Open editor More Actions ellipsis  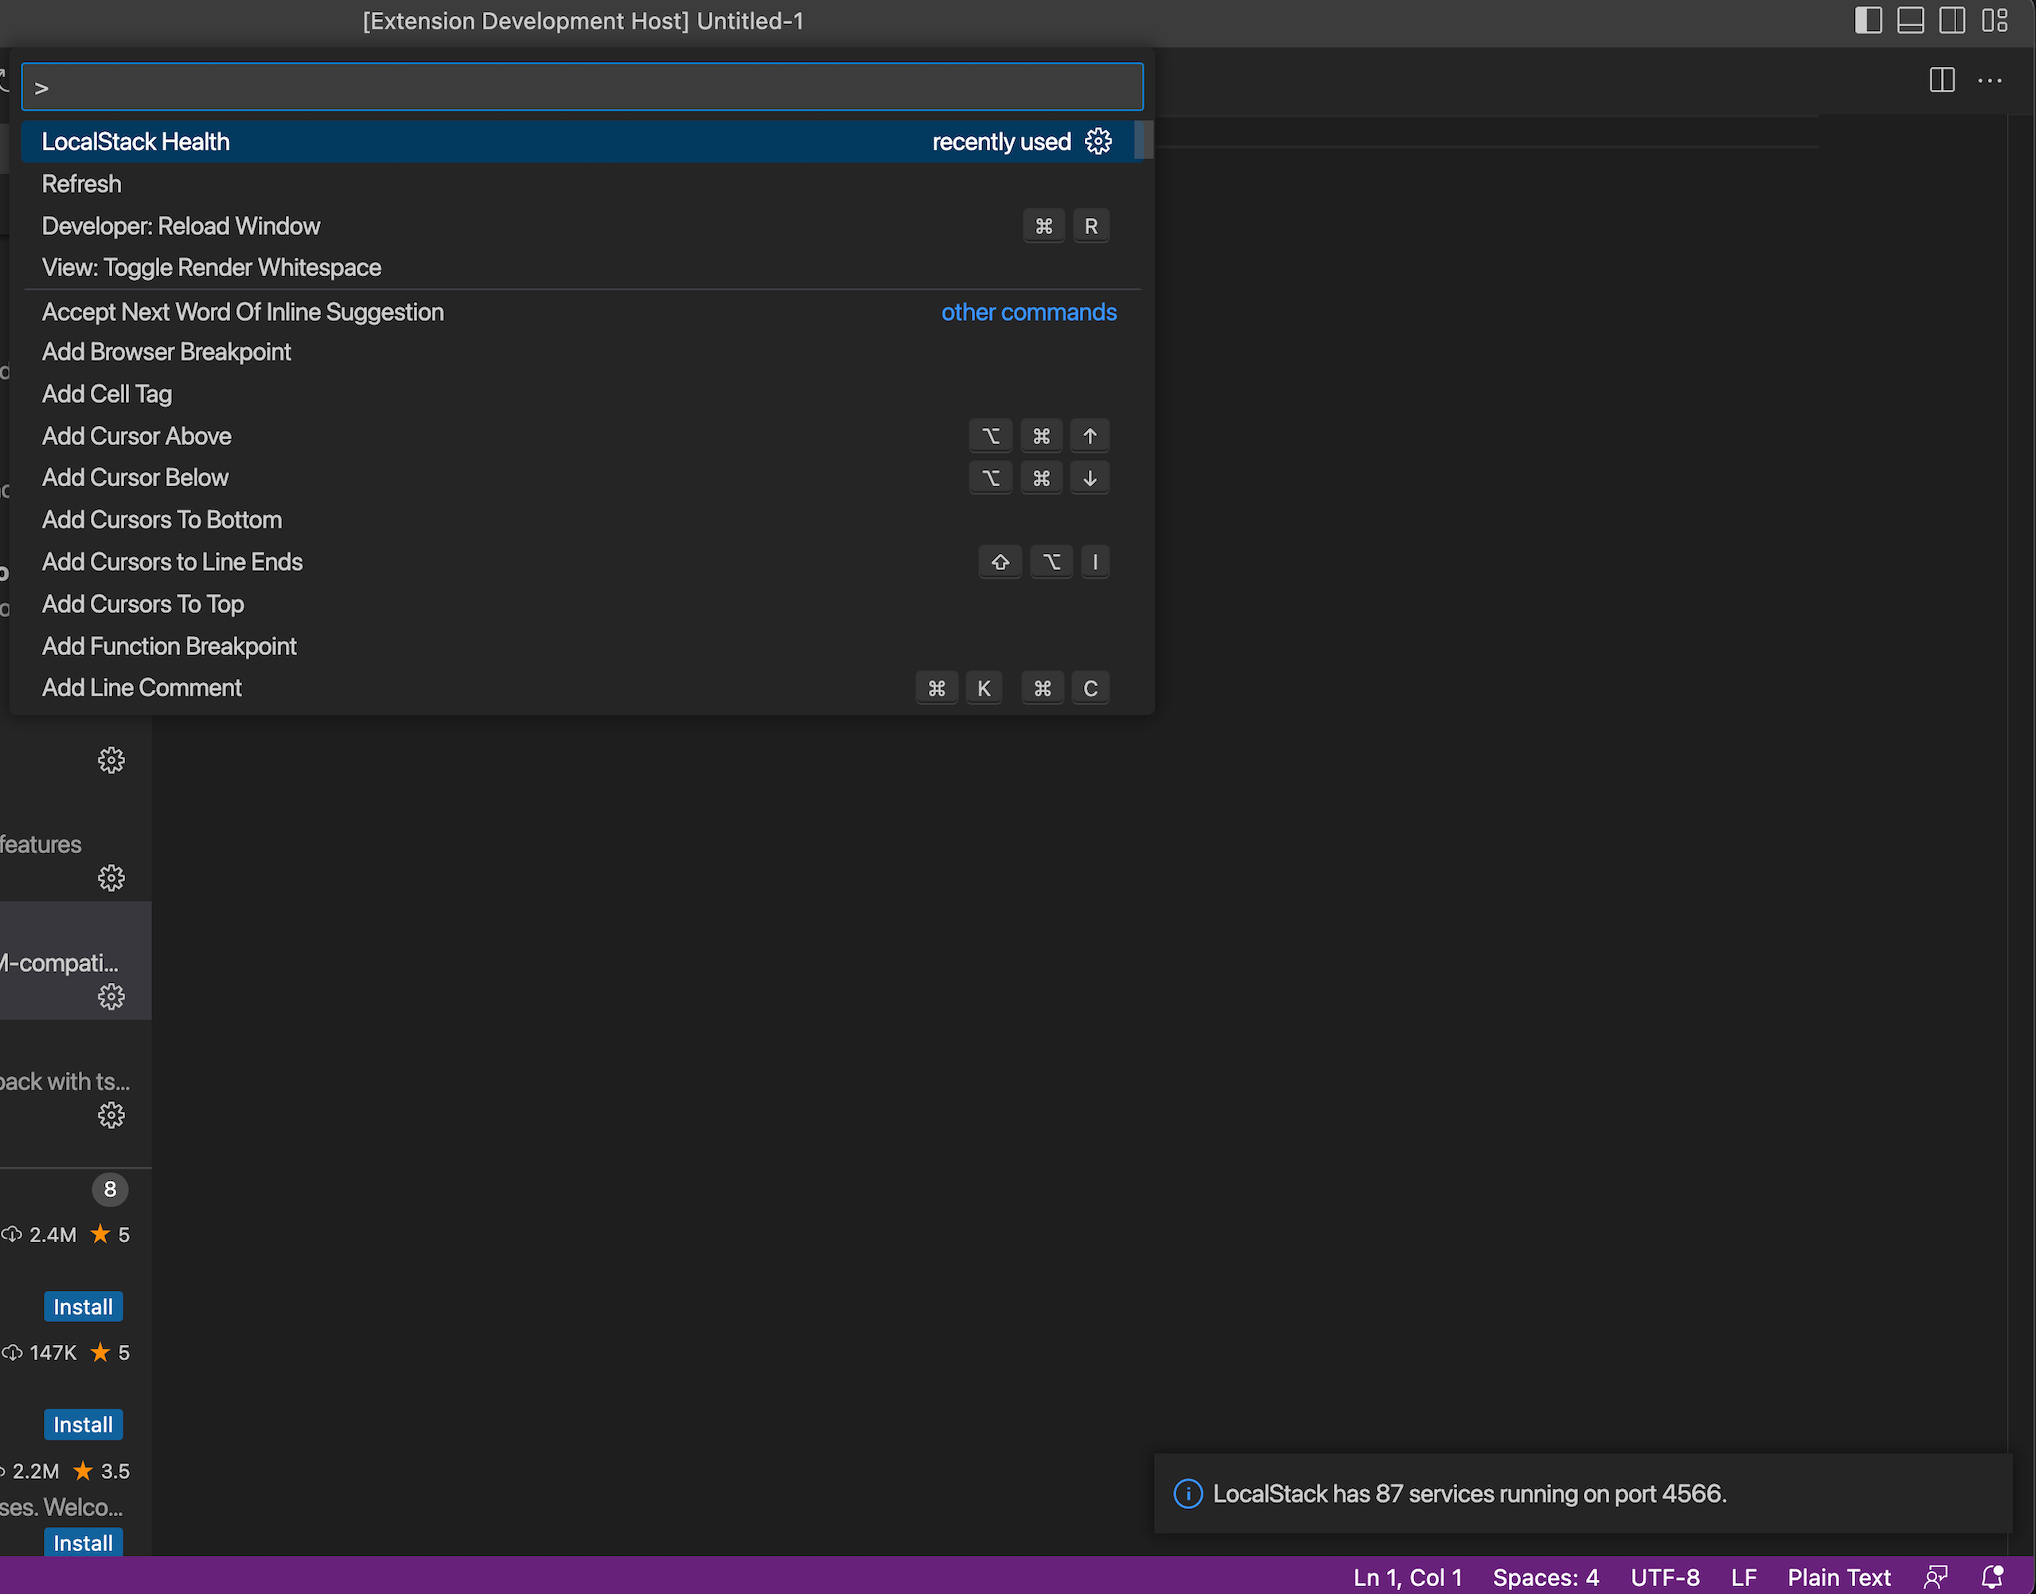pyautogui.click(x=1990, y=80)
